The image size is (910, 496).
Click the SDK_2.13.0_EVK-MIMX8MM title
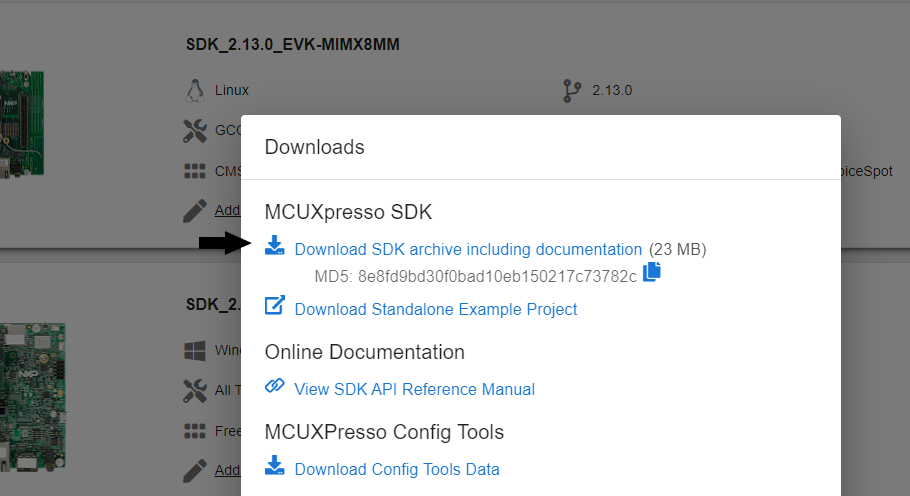click(x=300, y=44)
